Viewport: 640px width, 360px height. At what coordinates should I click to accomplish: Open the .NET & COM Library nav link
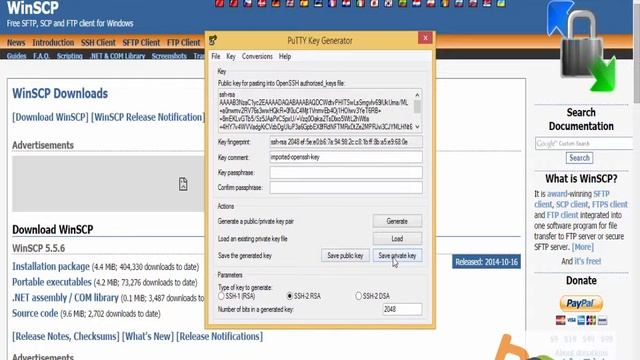(117, 56)
